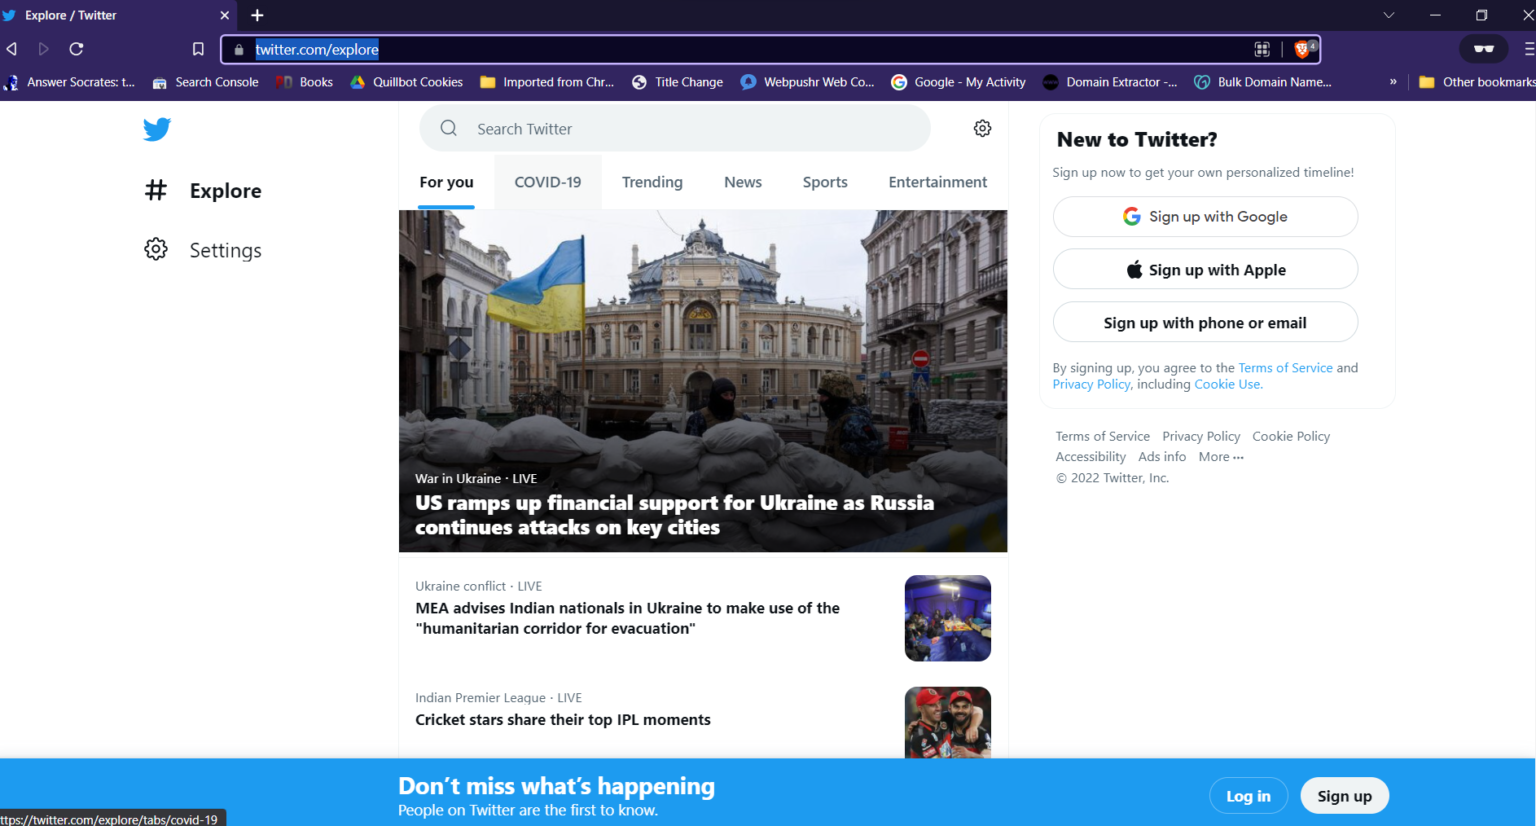The width and height of the screenshot is (1536, 826).
Task: Click Sign up with Apple
Action: (1205, 269)
